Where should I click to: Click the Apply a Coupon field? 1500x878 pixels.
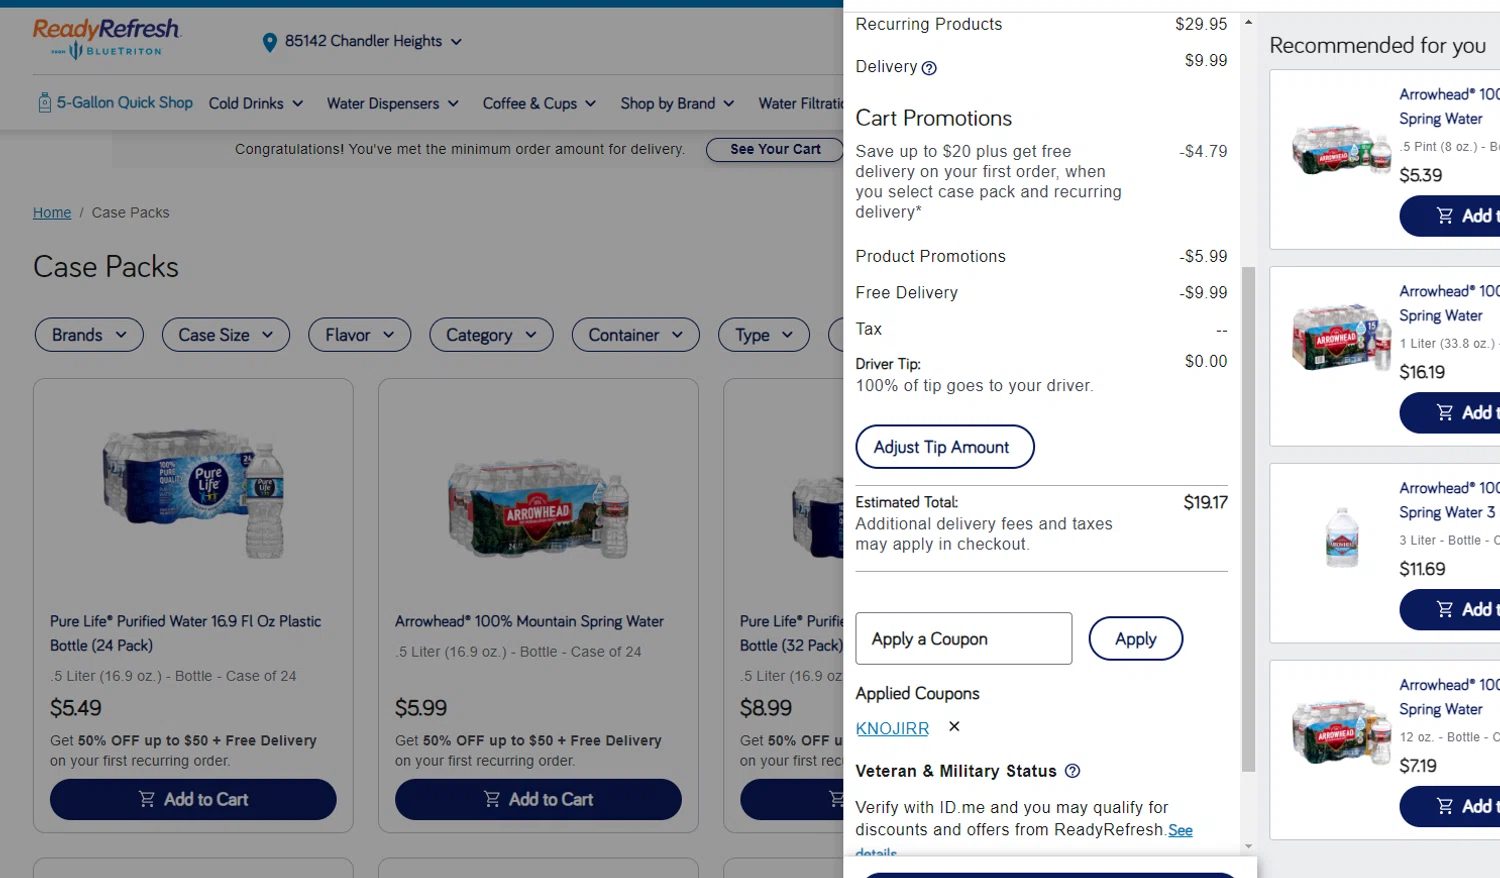click(x=963, y=639)
